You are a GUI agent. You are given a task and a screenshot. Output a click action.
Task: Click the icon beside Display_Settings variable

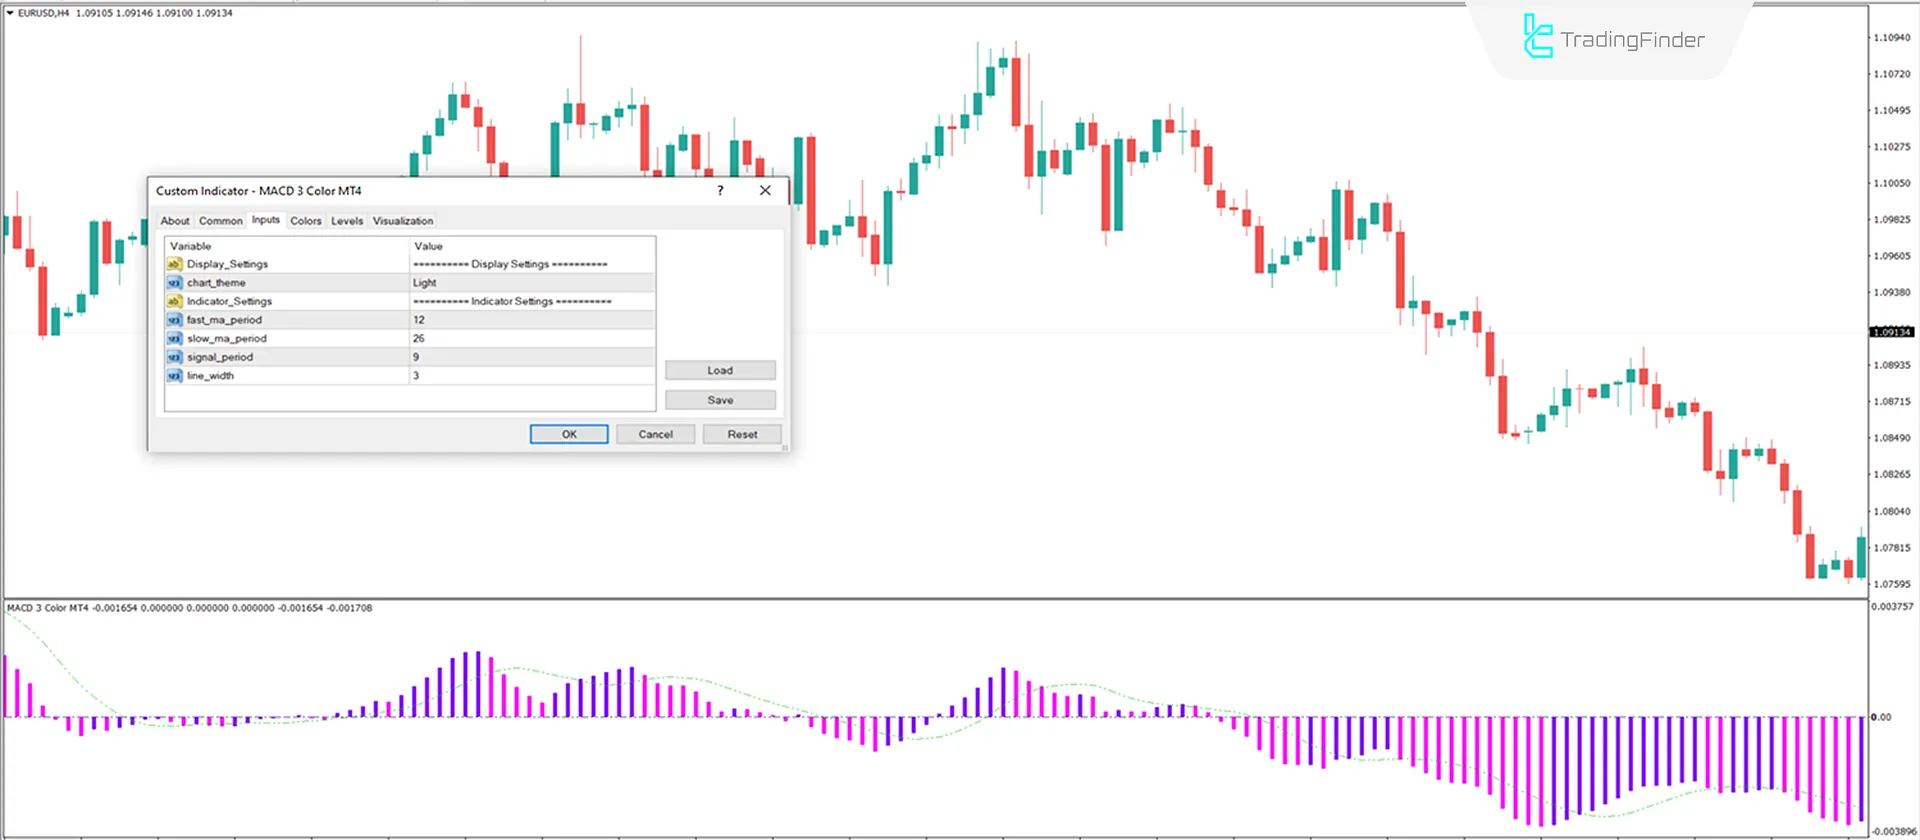174,264
